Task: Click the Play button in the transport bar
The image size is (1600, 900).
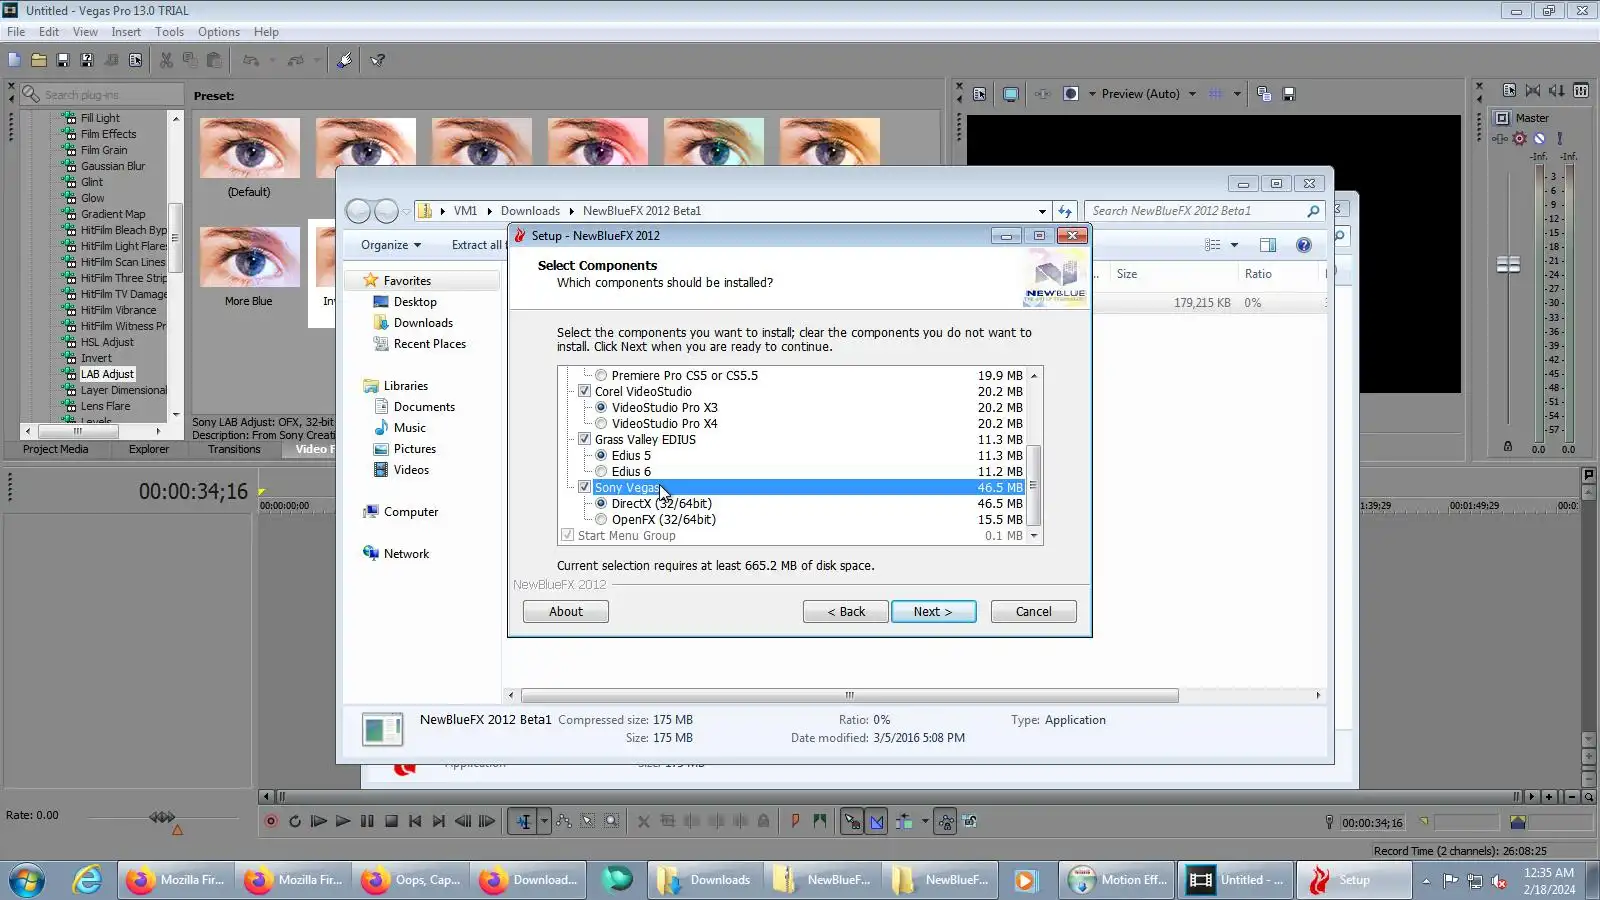Action: point(343,821)
